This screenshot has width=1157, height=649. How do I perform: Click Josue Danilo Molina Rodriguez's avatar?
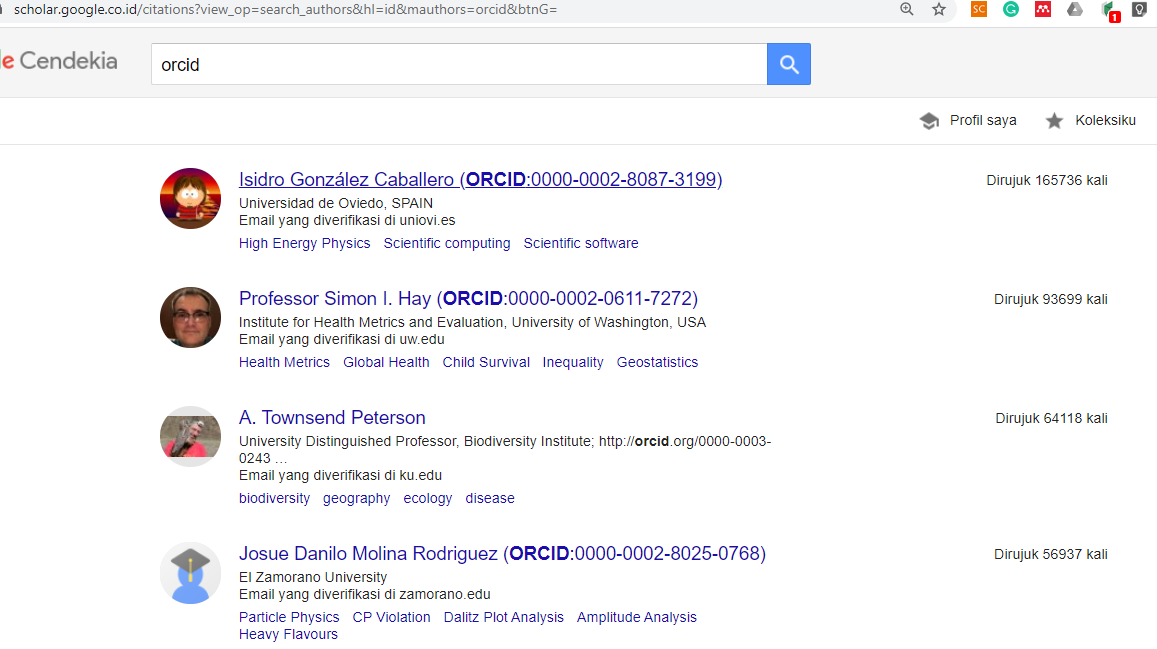[190, 573]
